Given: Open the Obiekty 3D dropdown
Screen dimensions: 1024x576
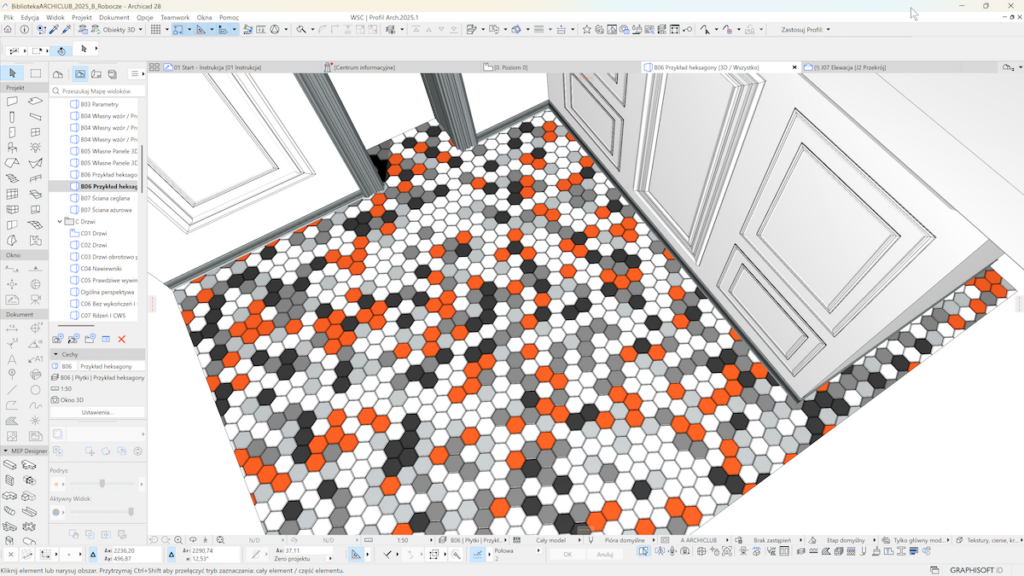Looking at the screenshot, I should coord(140,29).
